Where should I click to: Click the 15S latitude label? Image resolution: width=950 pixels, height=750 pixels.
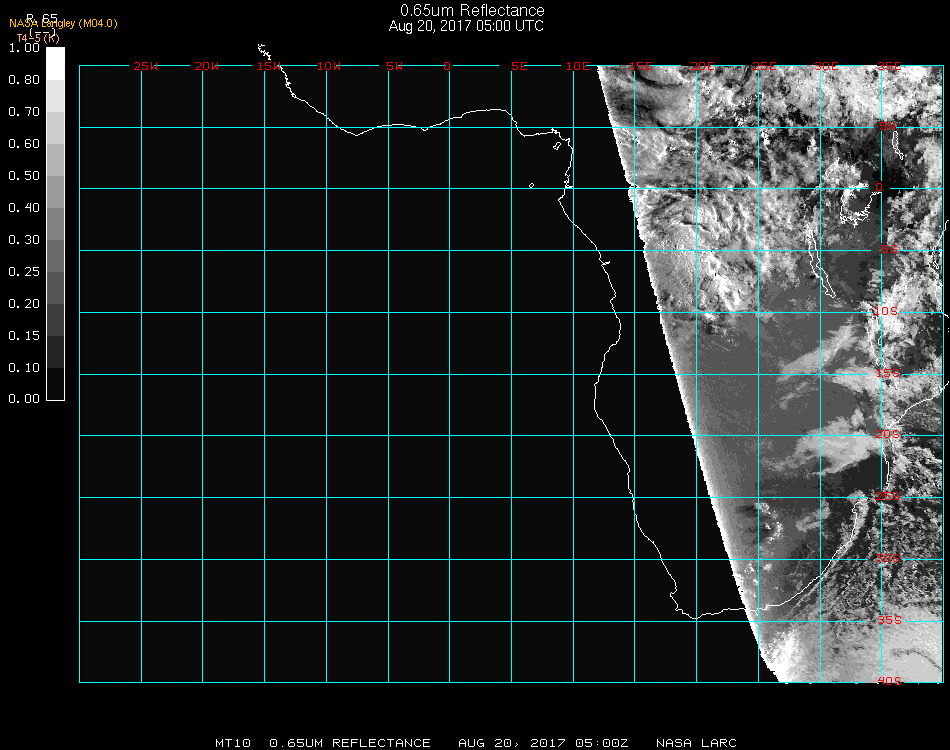pyautogui.click(x=888, y=373)
